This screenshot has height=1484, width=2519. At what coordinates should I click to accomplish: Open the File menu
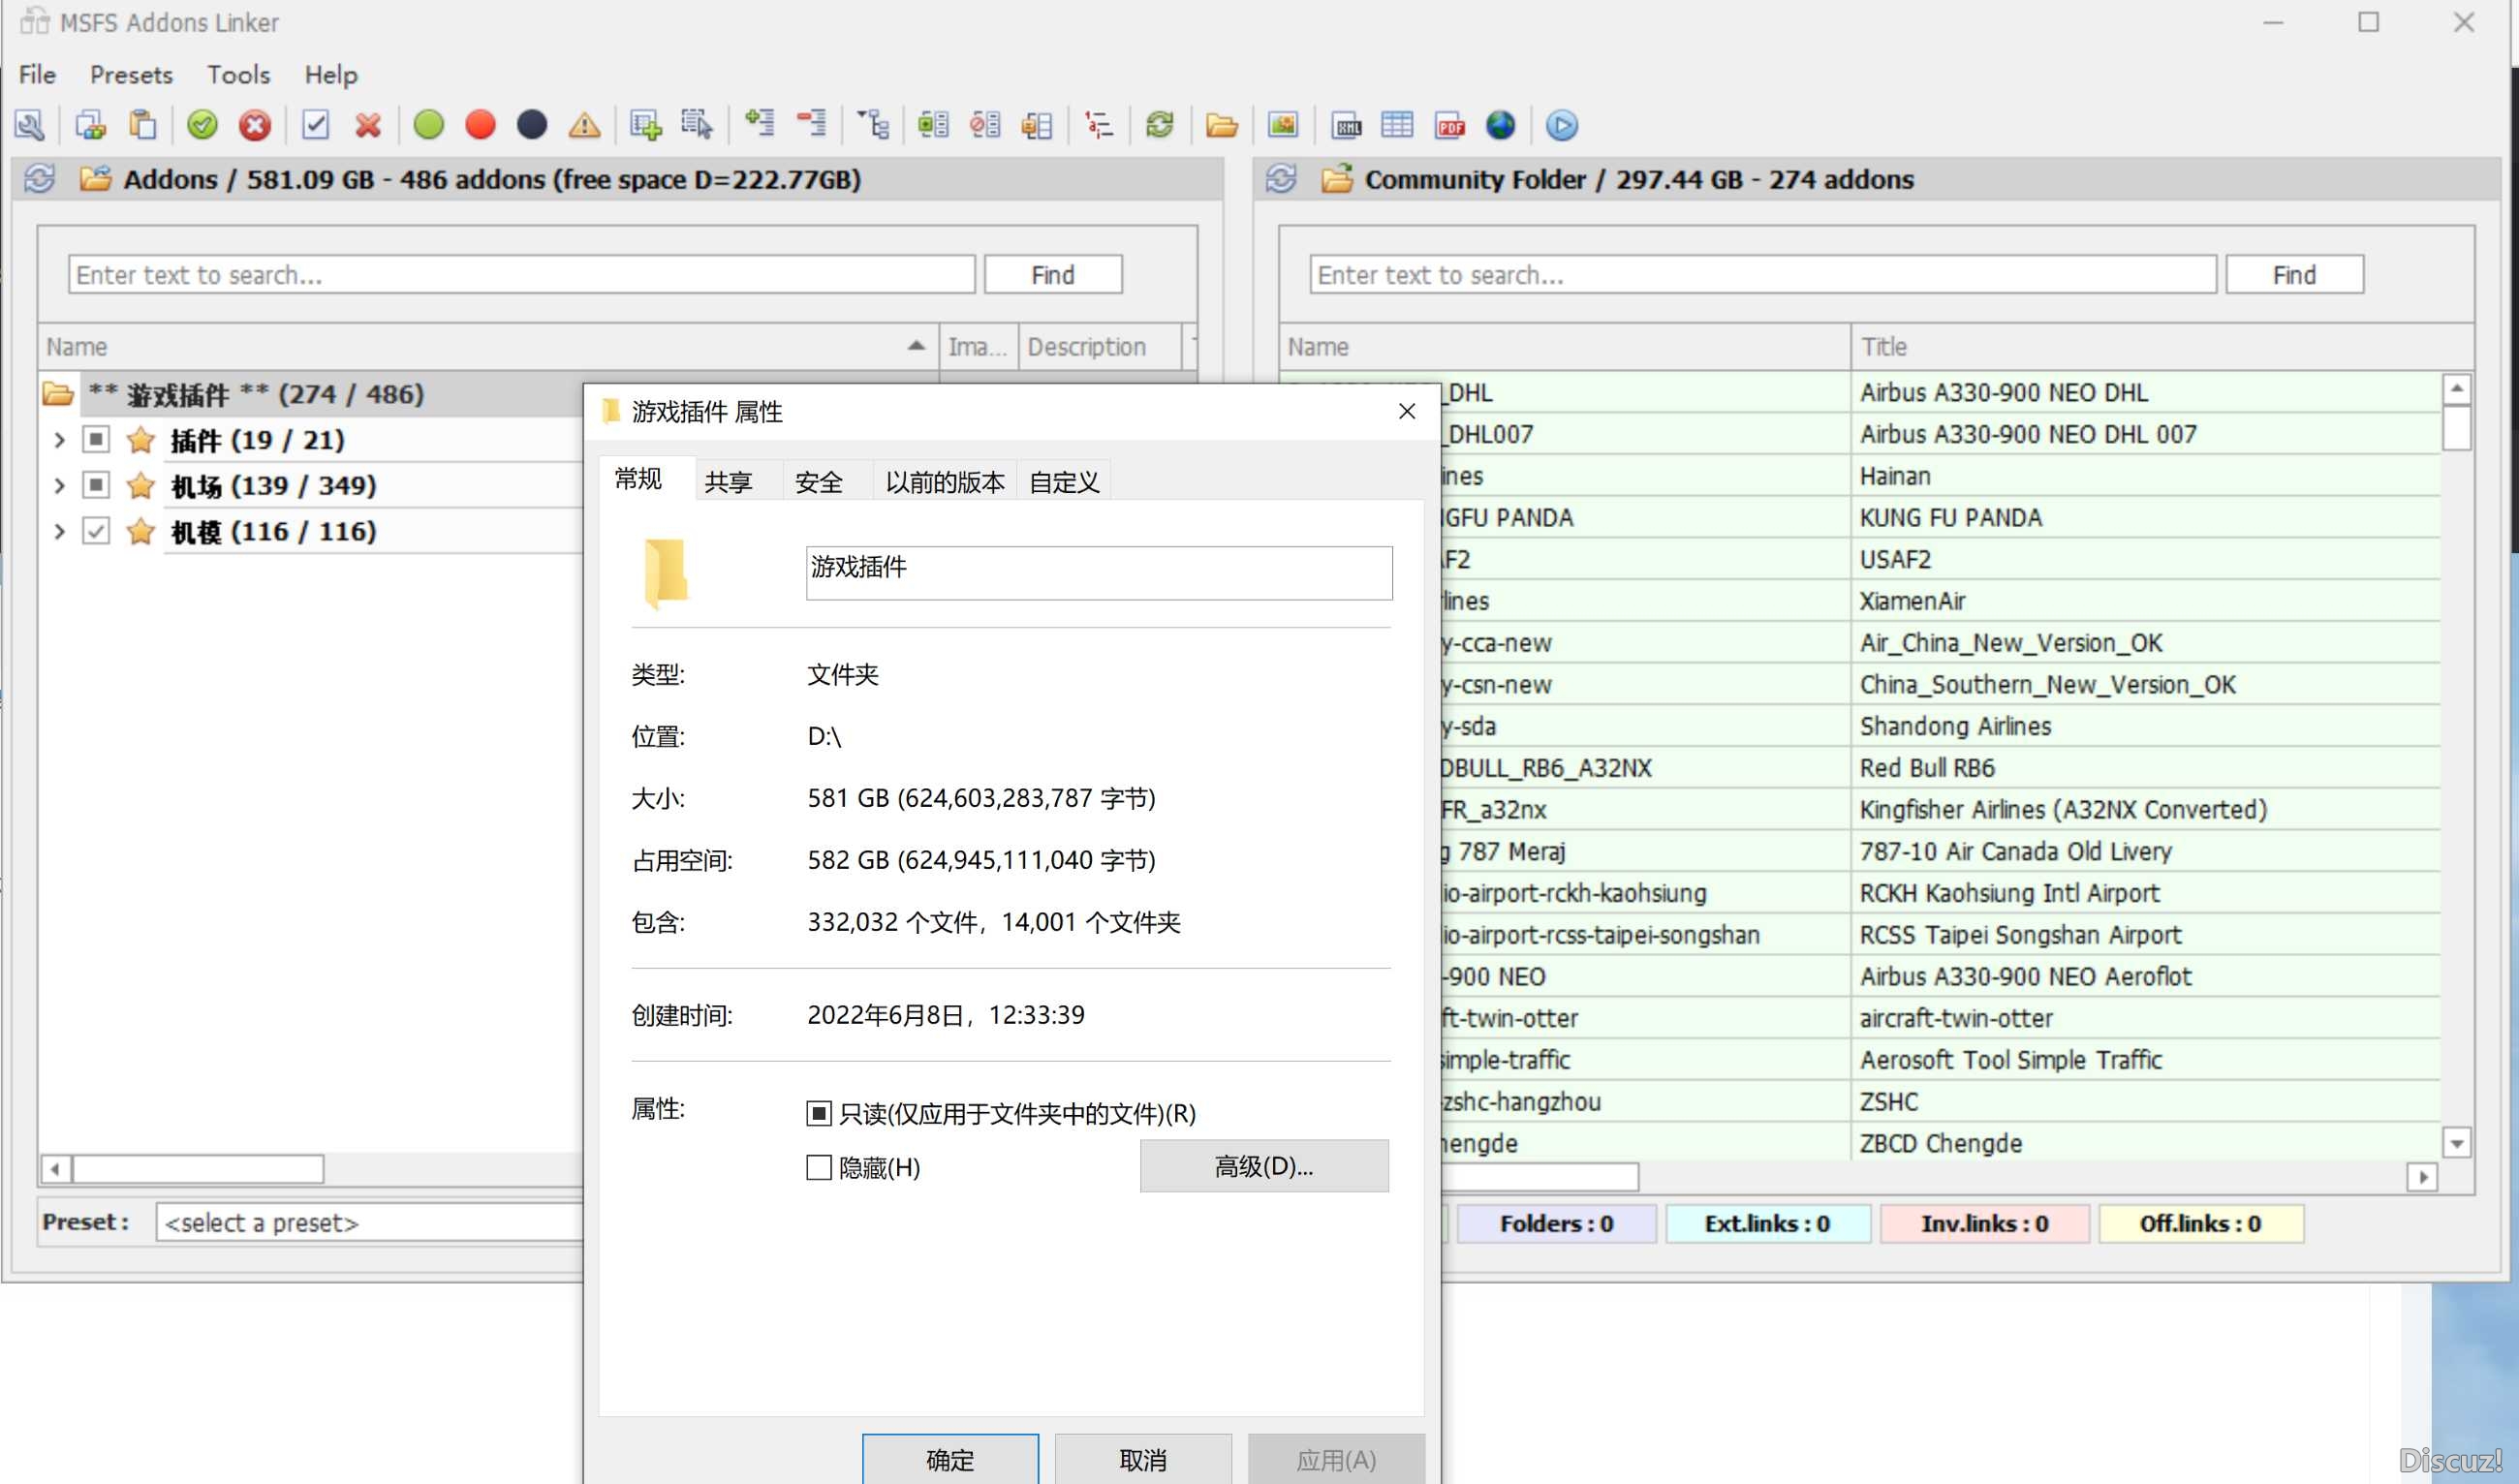tap(37, 75)
